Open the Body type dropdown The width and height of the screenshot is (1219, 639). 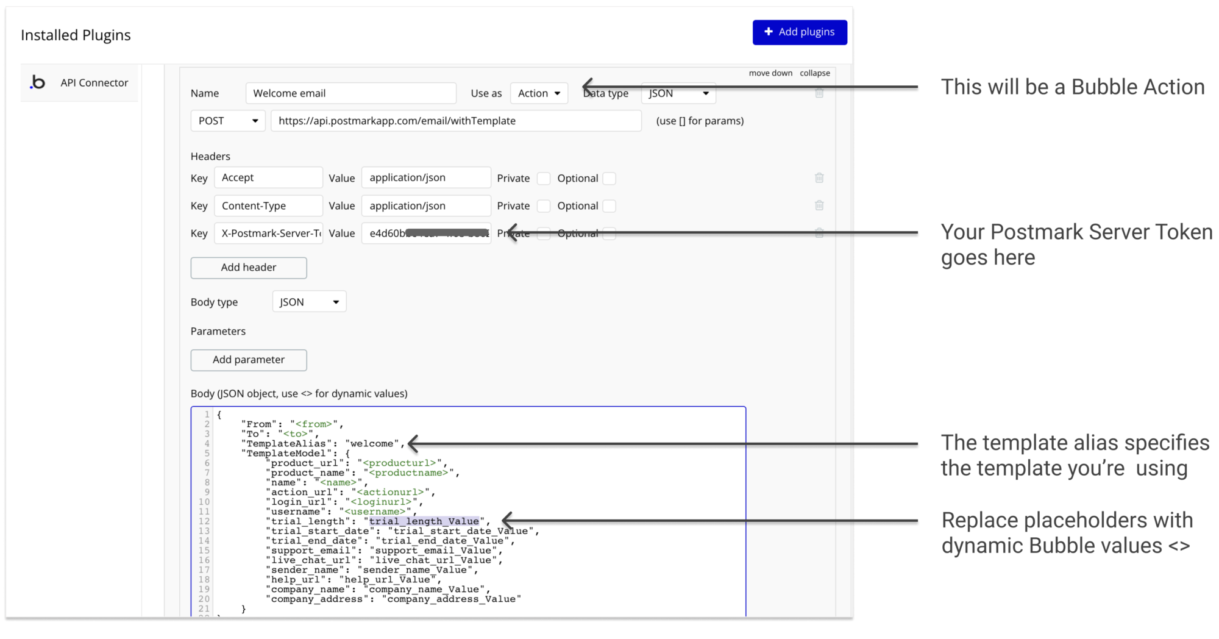pos(308,301)
